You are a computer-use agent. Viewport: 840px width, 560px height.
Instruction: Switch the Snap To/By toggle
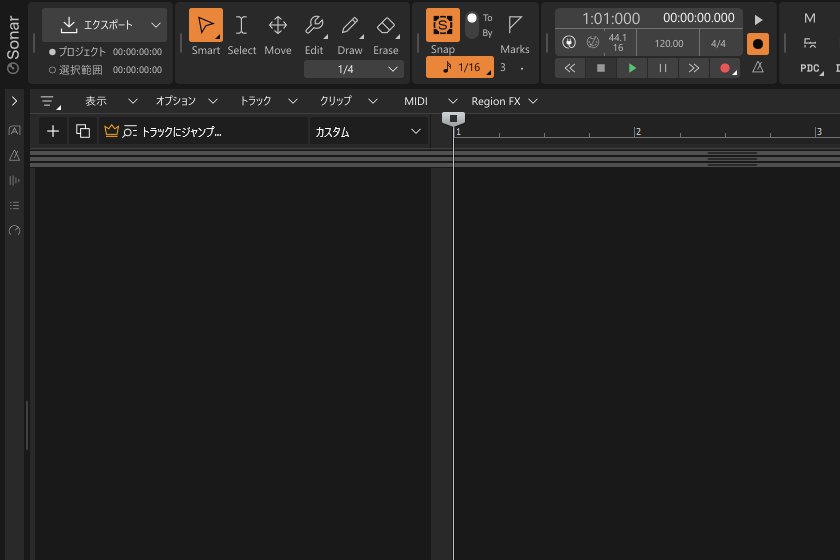point(472,25)
